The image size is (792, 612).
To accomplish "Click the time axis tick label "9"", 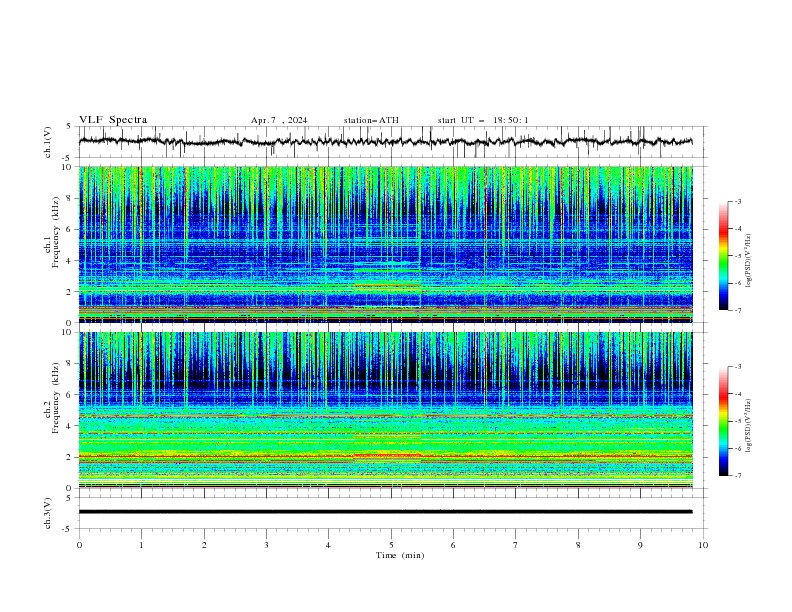I will (640, 545).
